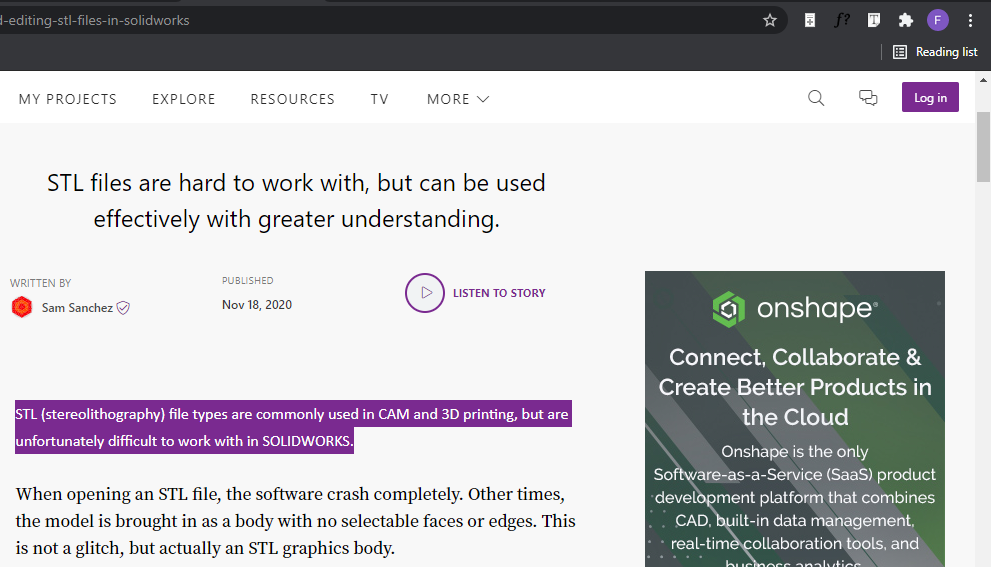This screenshot has height=567, width=991.
Task: Bookmark this page with the star icon
Action: point(770,20)
